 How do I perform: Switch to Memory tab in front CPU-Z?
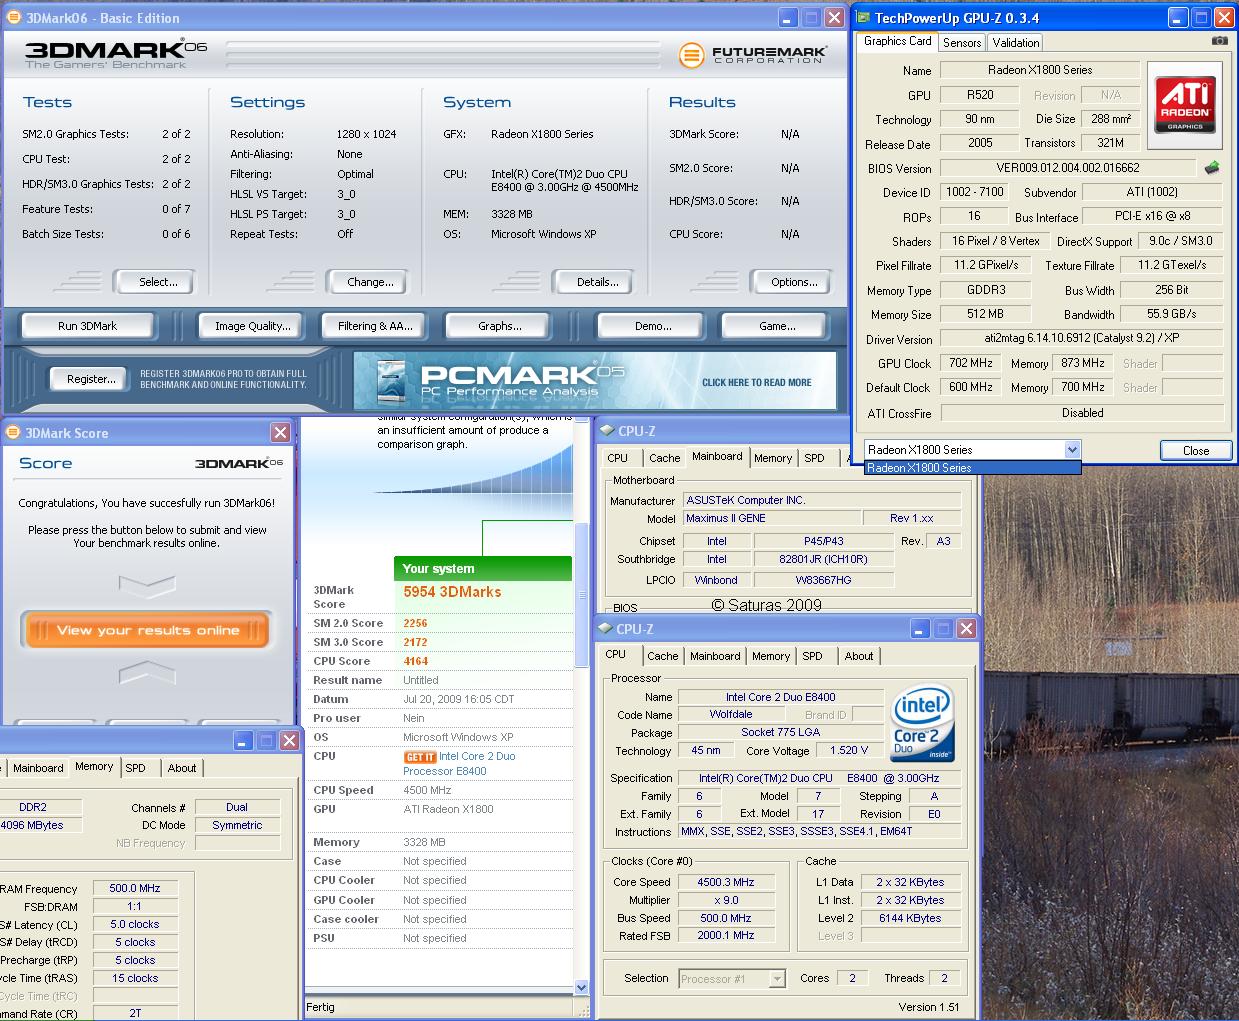(x=771, y=656)
